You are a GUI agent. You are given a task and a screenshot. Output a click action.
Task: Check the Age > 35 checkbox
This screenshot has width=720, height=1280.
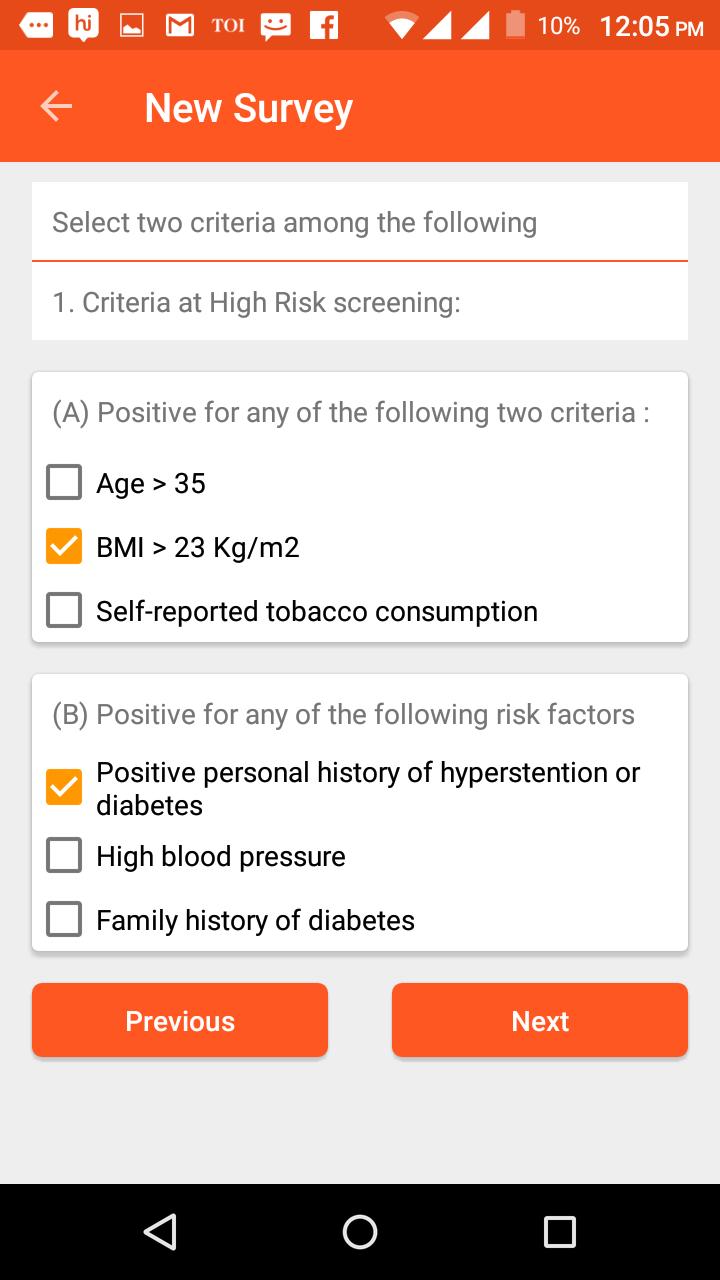(64, 483)
